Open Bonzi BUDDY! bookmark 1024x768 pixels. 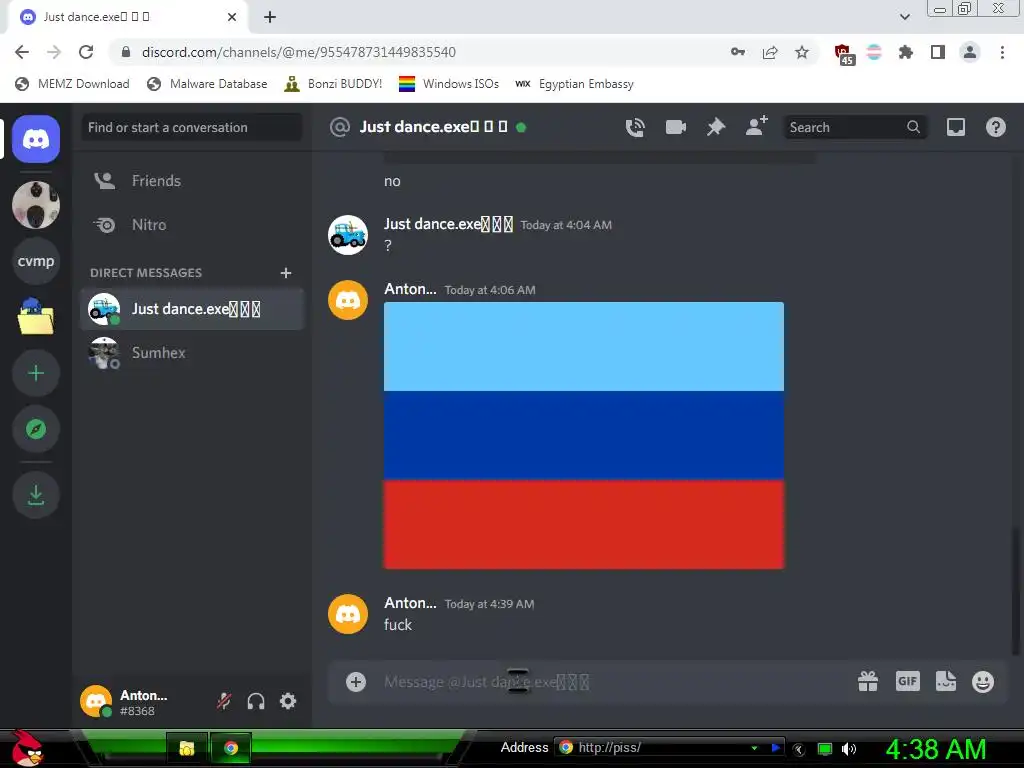[x=334, y=84]
